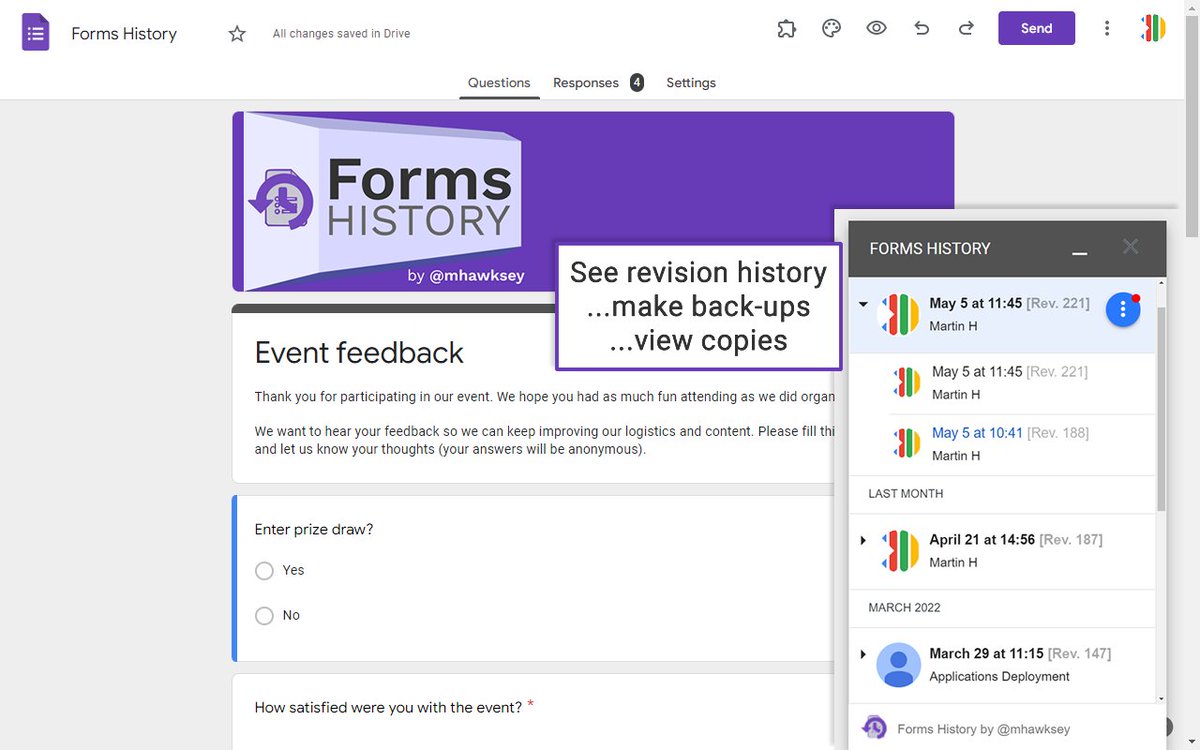
Task: Select the March 29 at 11:15 revision
Action: (1001, 665)
